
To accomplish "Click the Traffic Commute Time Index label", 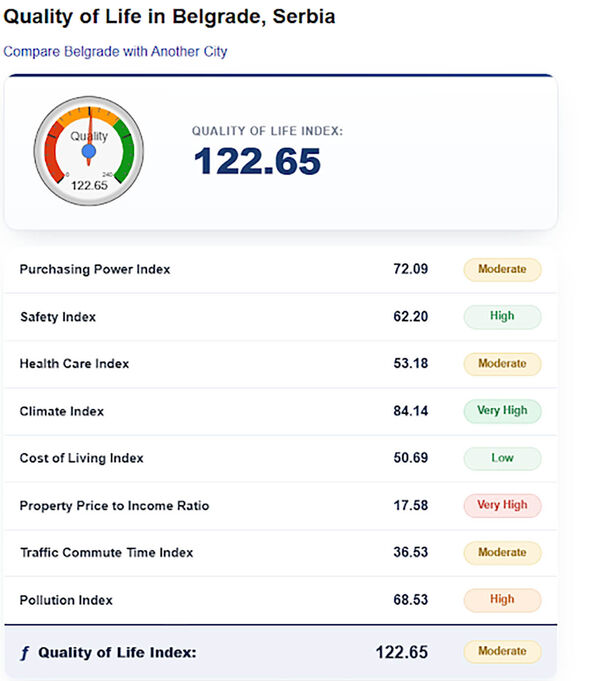I will (106, 552).
